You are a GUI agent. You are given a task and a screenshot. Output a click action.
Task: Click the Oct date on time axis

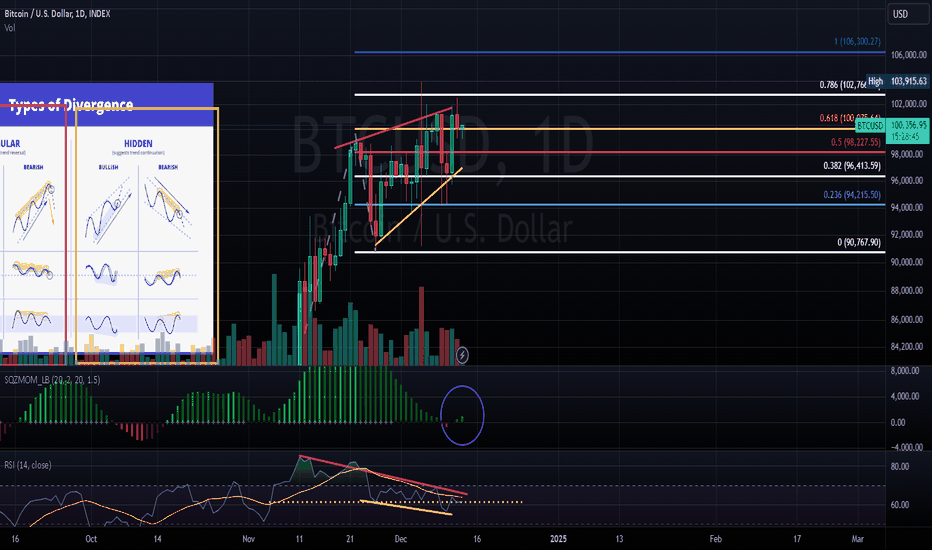coord(91,539)
